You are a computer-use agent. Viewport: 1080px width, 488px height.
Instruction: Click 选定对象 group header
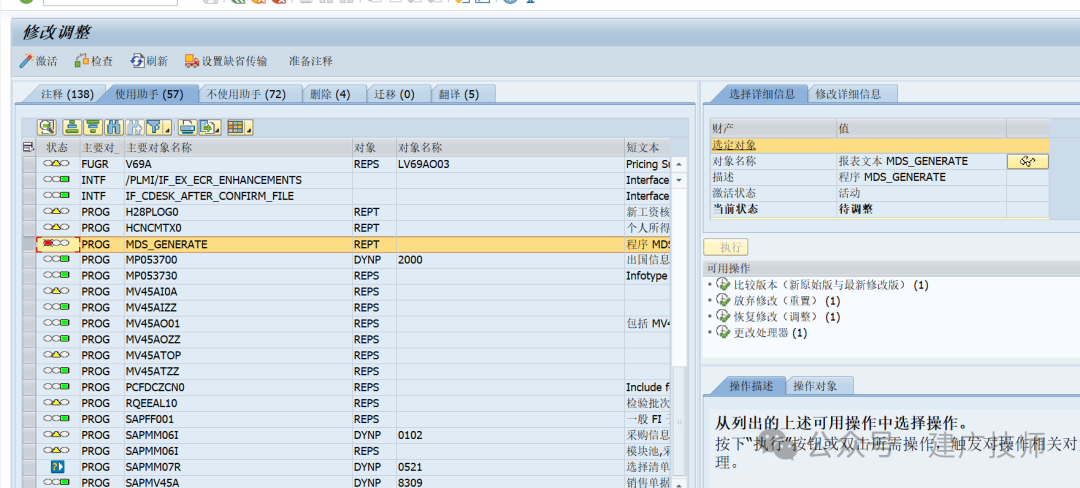point(880,145)
